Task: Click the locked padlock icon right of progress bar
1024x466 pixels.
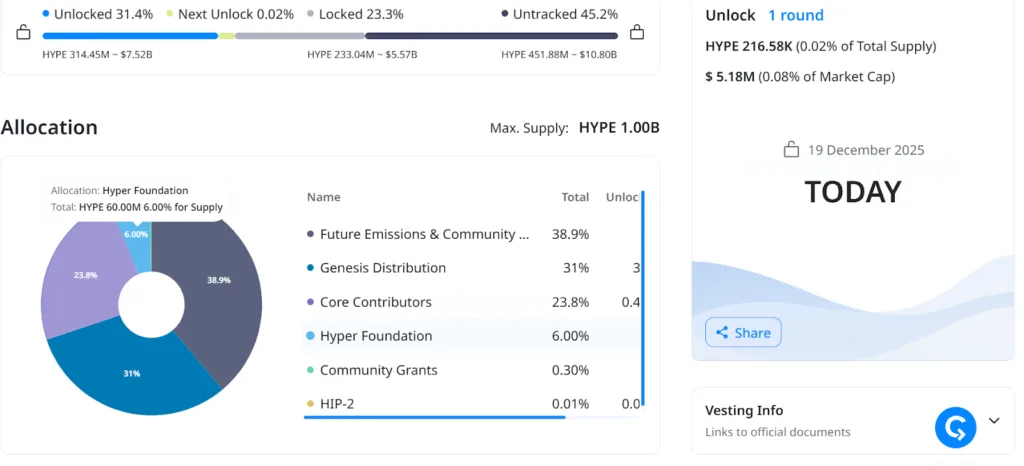Action: [636, 33]
